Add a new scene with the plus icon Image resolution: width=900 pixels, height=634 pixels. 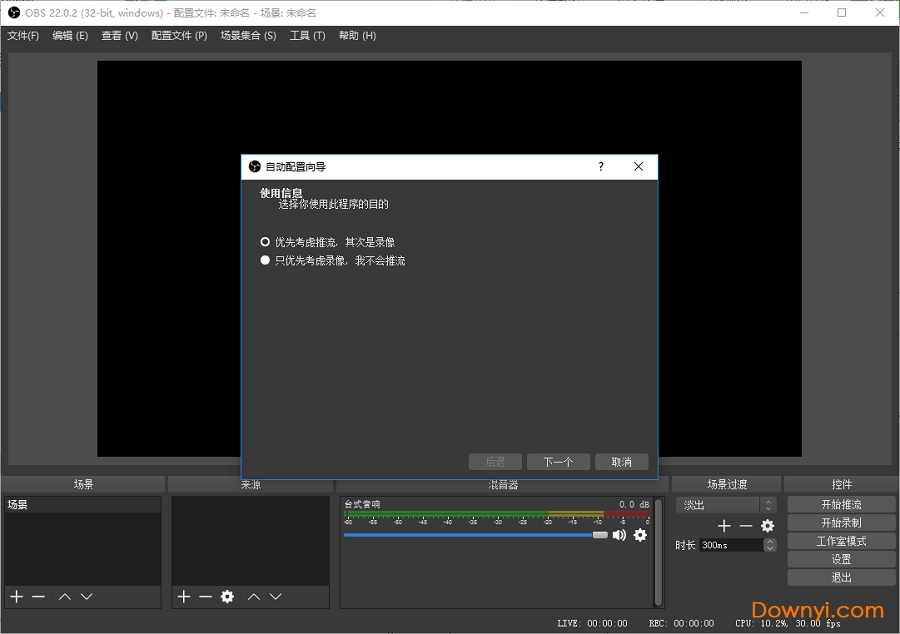pyautogui.click(x=15, y=597)
